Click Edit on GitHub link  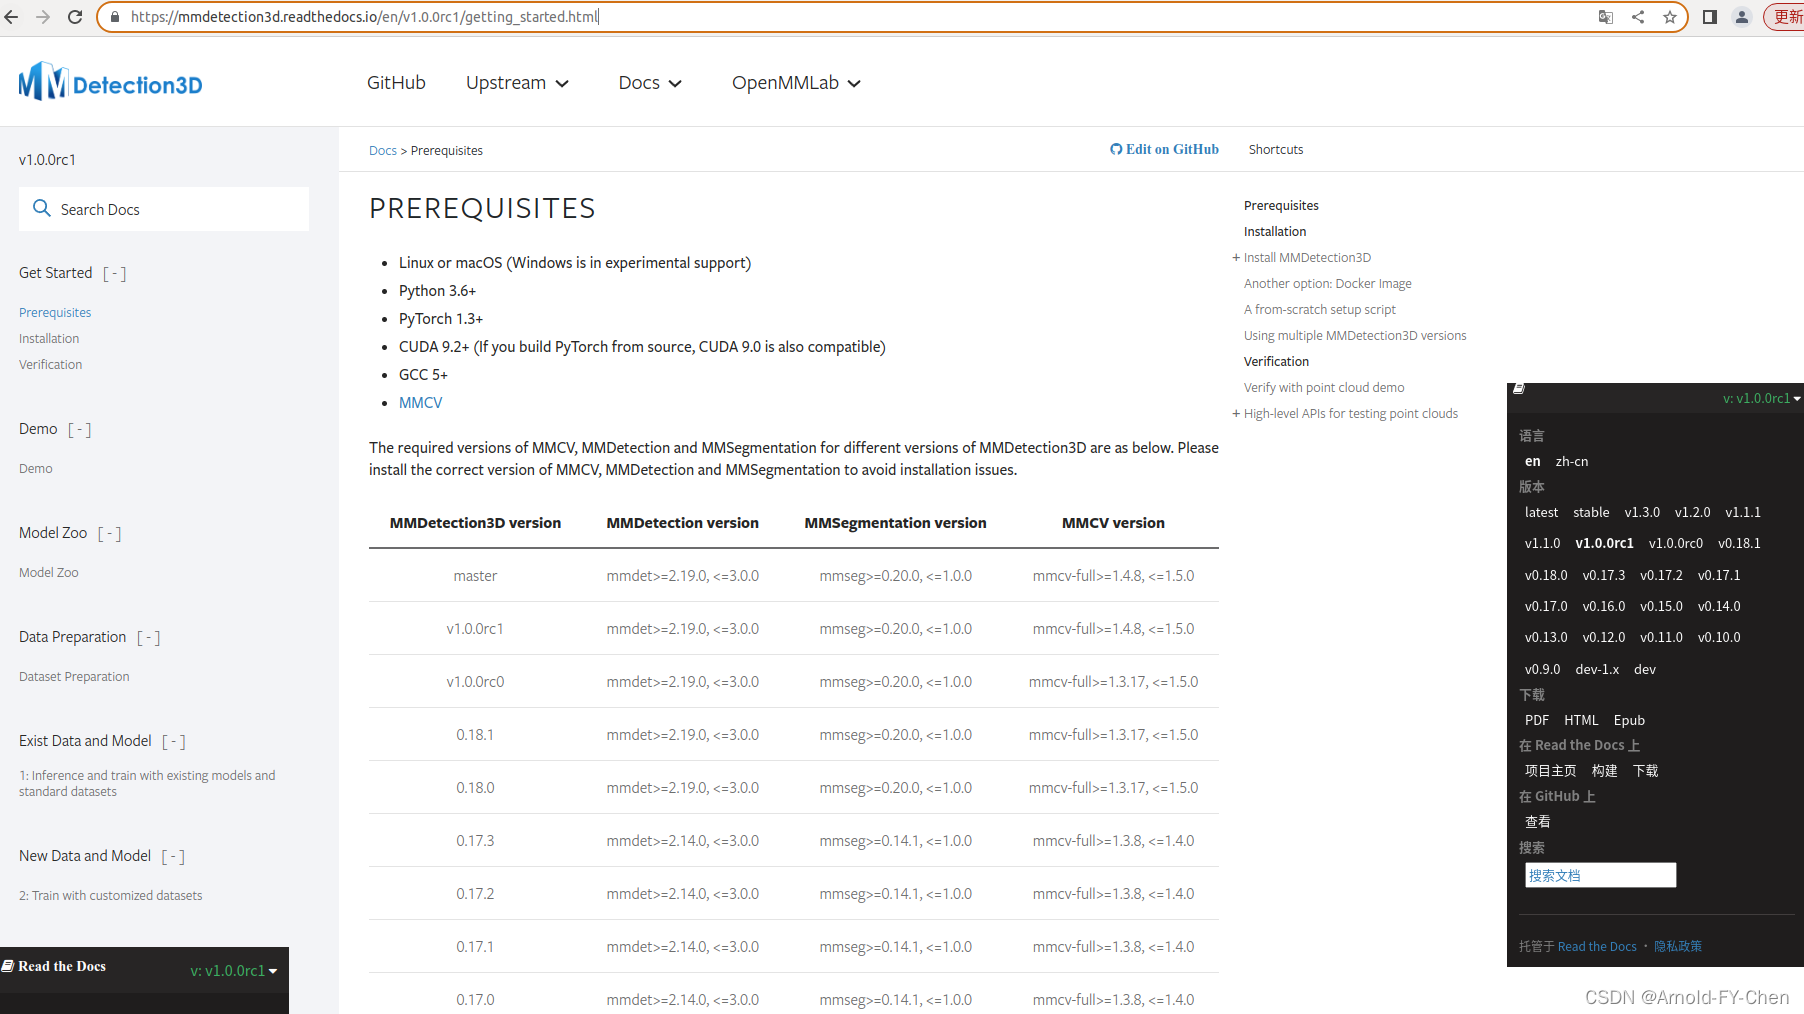click(1164, 149)
